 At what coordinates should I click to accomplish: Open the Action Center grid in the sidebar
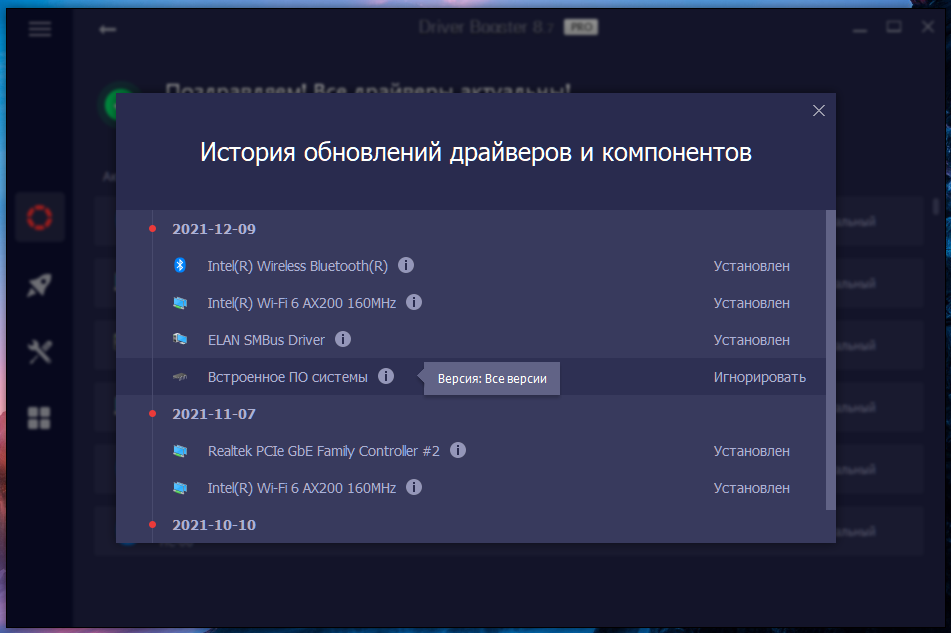click(x=39, y=418)
